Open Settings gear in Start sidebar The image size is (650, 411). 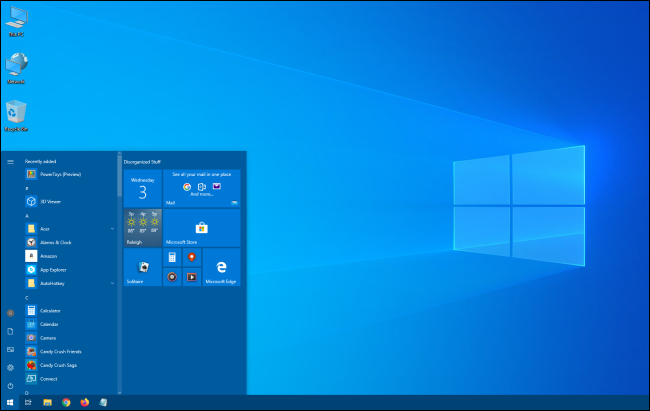pos(10,367)
